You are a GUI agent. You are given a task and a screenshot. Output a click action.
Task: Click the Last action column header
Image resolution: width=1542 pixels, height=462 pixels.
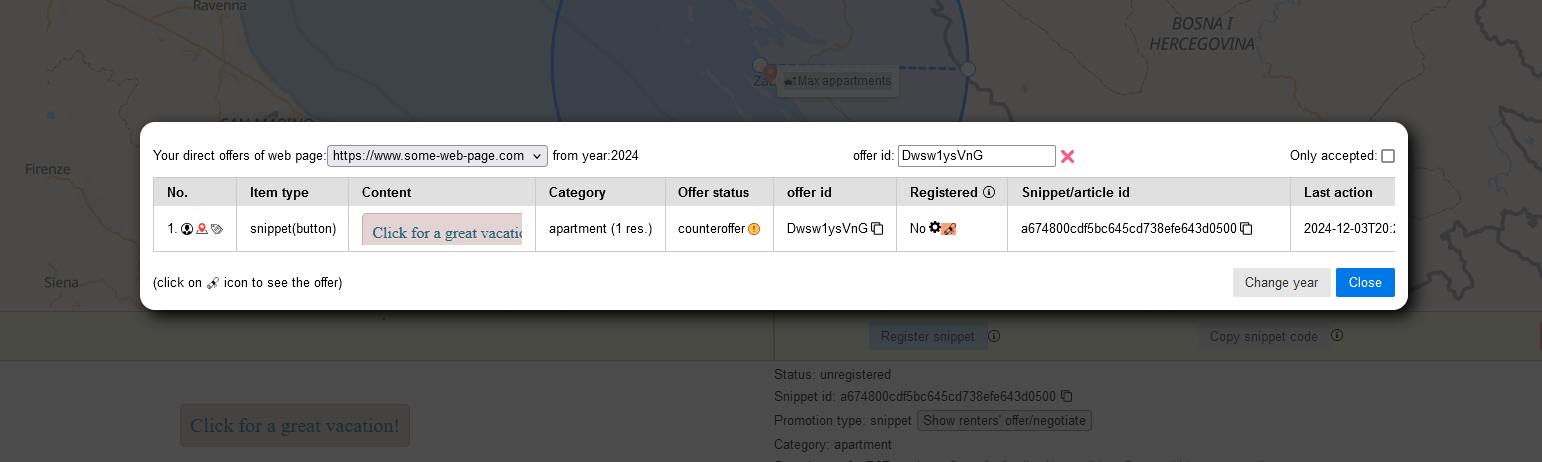[x=1338, y=192]
